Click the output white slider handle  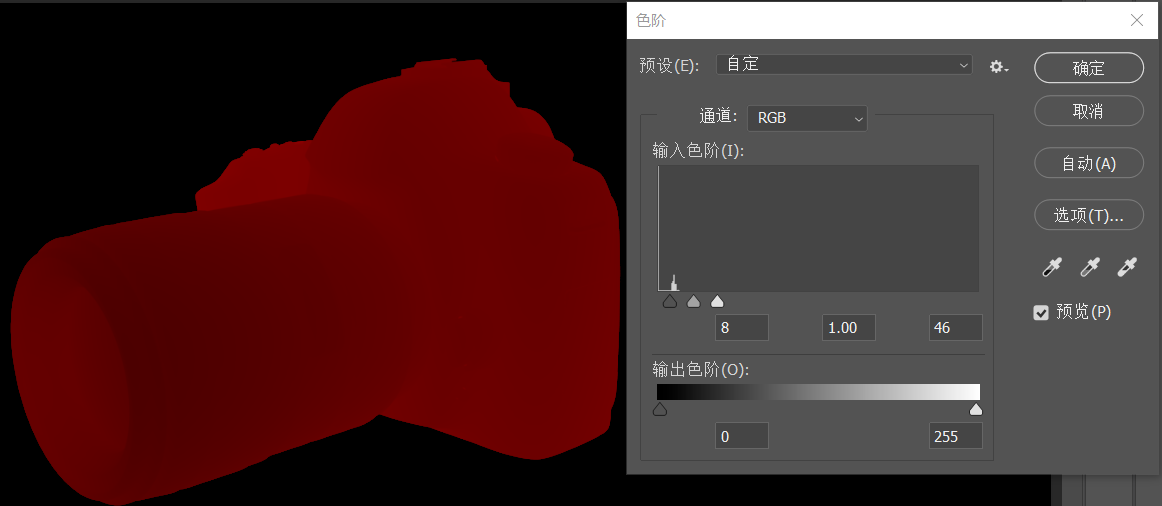pos(976,409)
